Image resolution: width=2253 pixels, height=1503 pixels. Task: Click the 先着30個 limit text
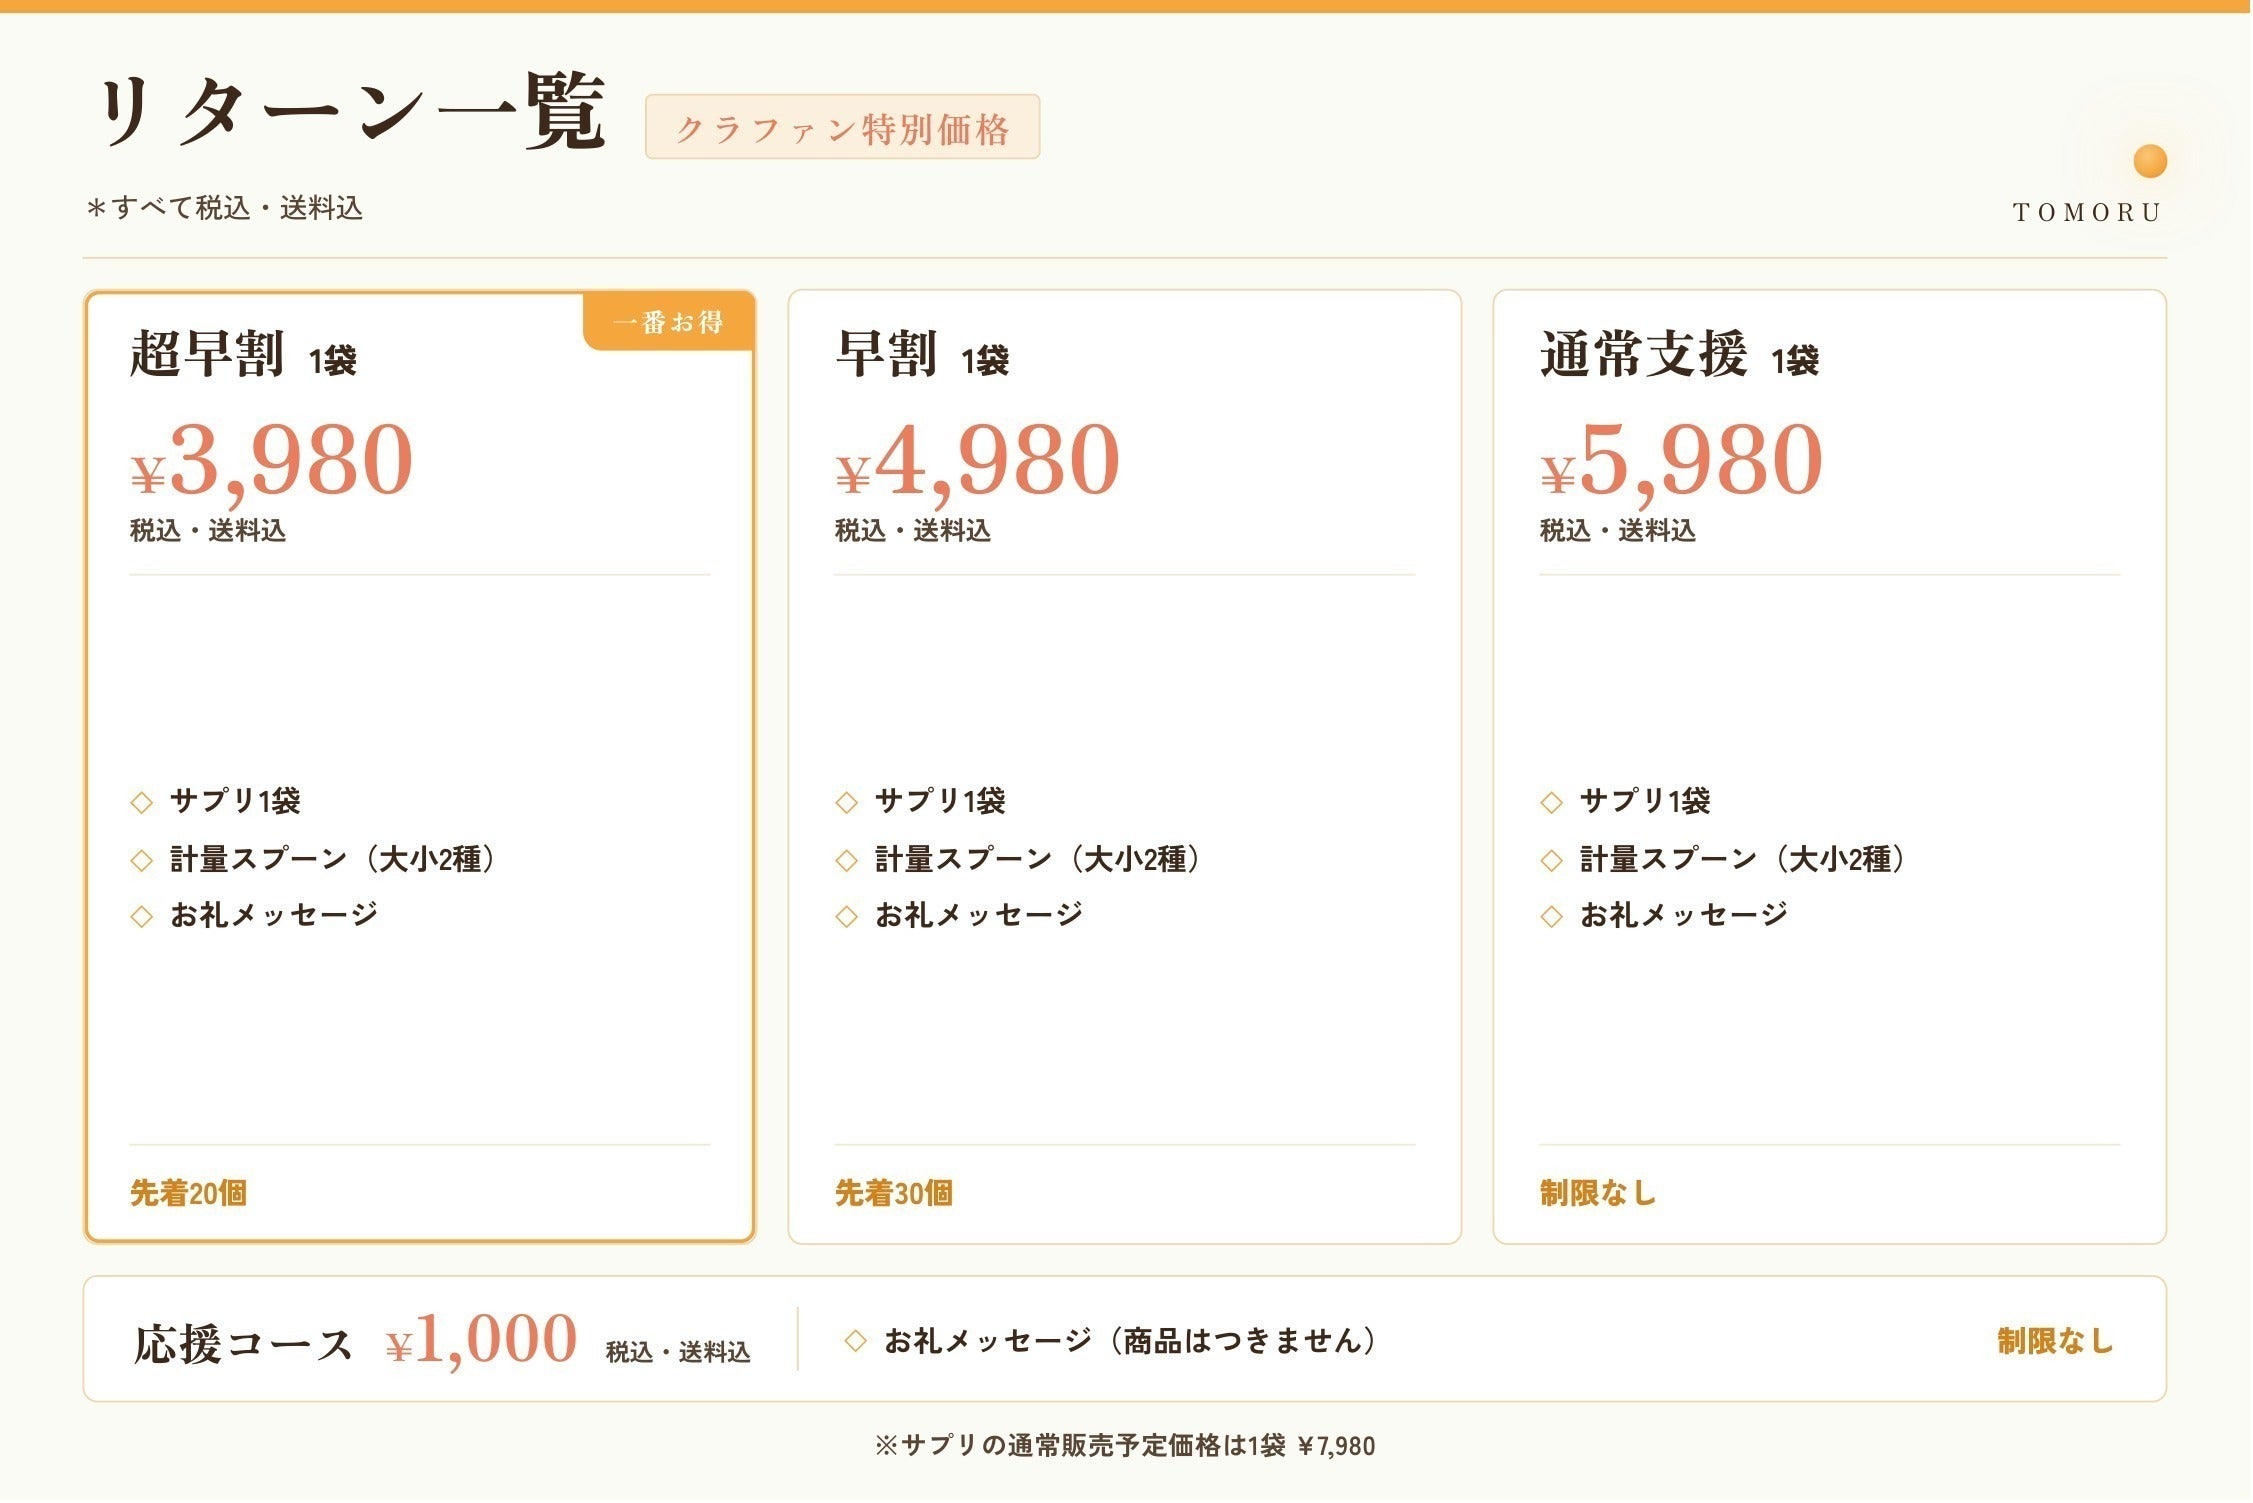pos(894,1194)
